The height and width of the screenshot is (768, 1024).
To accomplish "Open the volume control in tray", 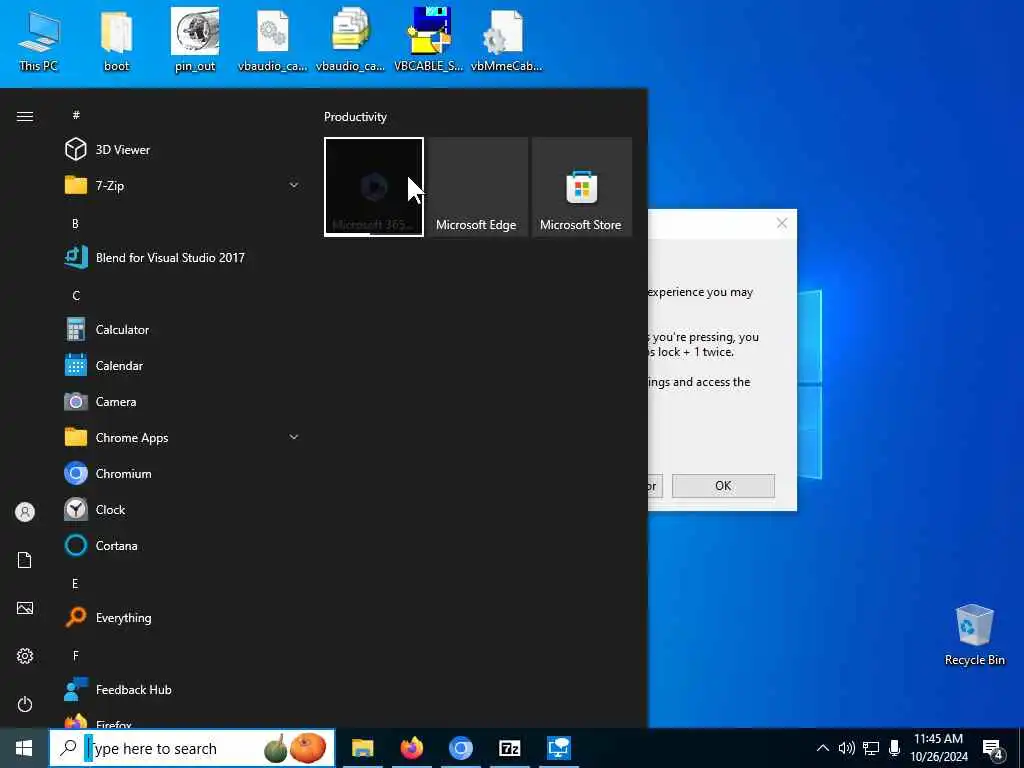I will coord(846,748).
